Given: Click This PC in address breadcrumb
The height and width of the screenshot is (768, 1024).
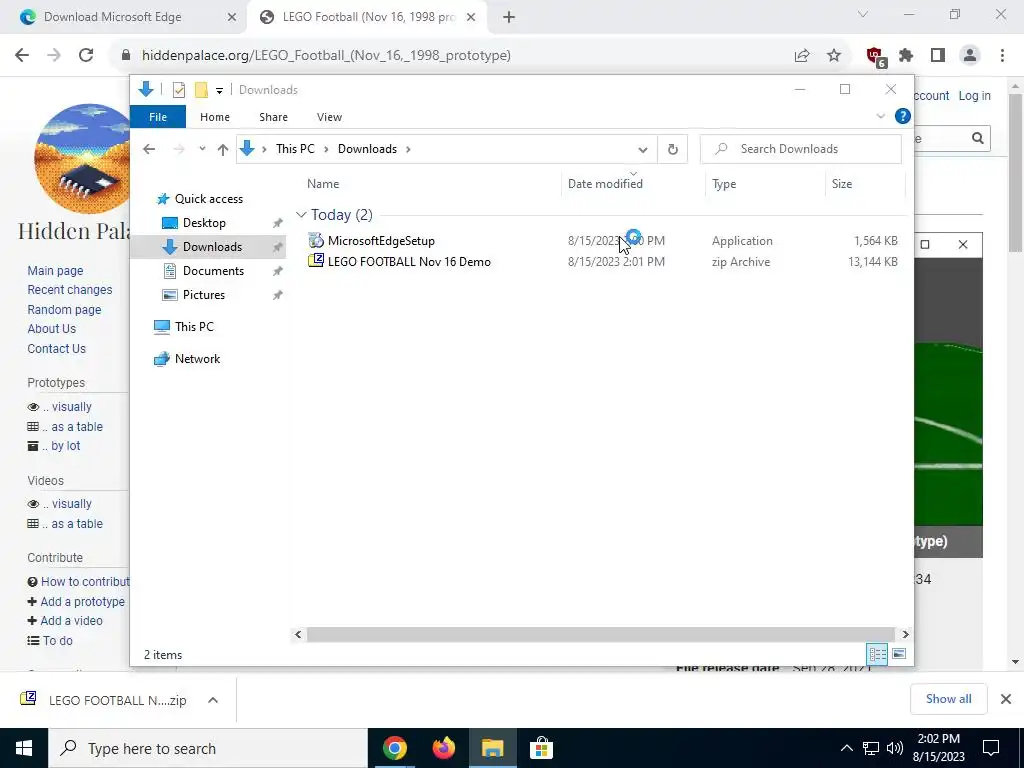Looking at the screenshot, I should point(295,149).
